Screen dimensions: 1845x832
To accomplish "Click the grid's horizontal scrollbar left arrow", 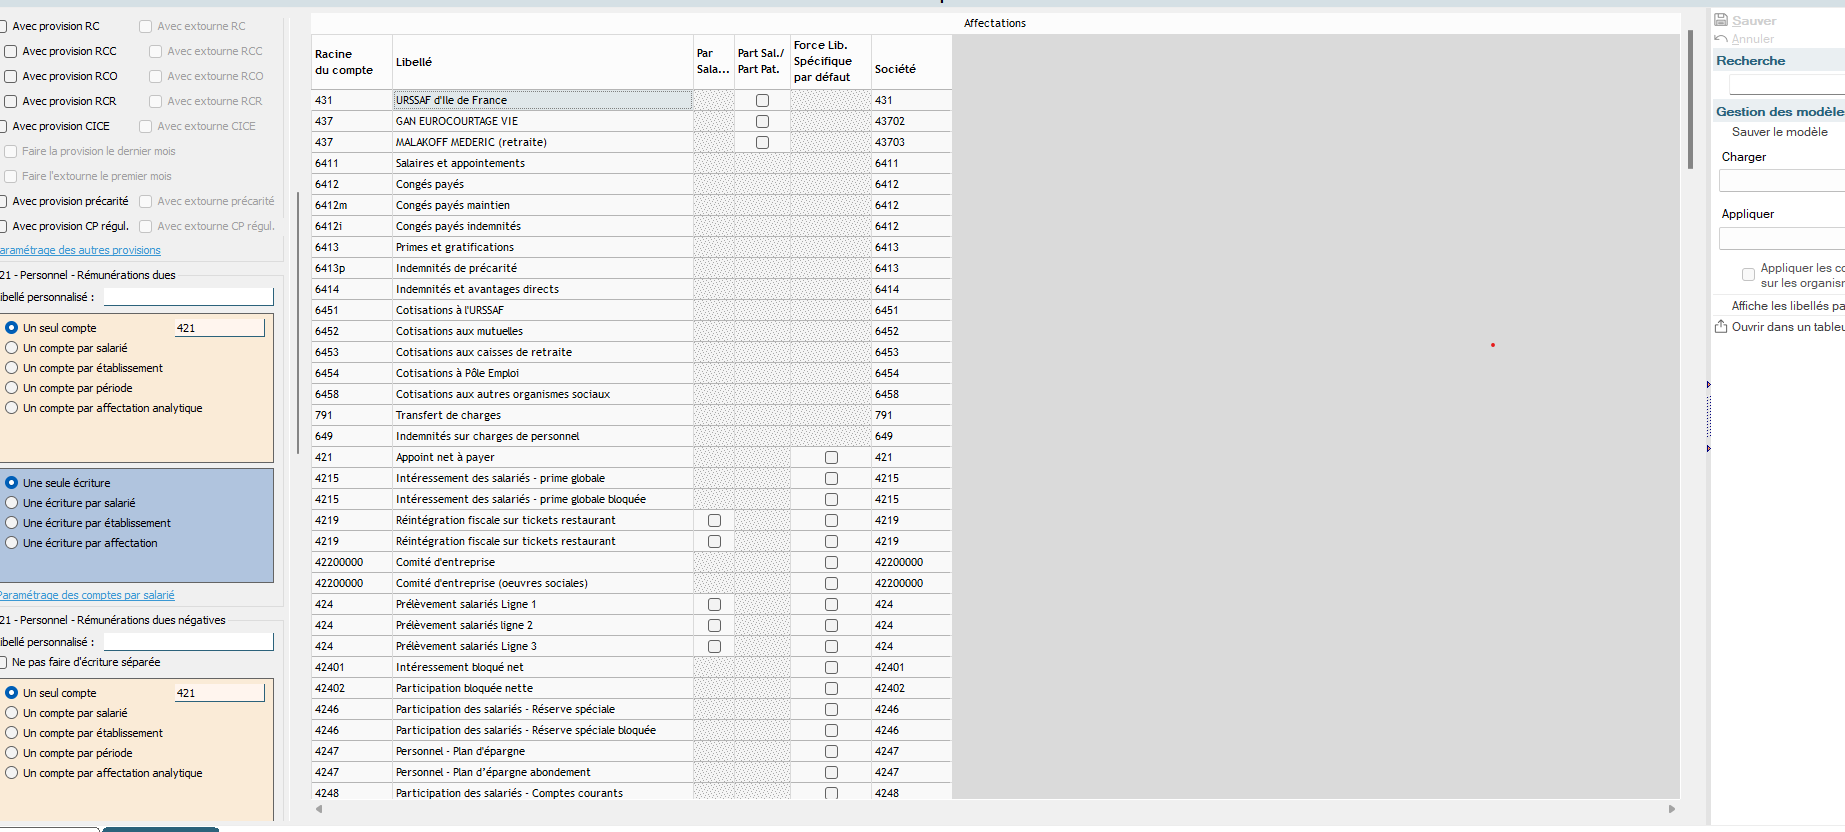I will pyautogui.click(x=319, y=809).
